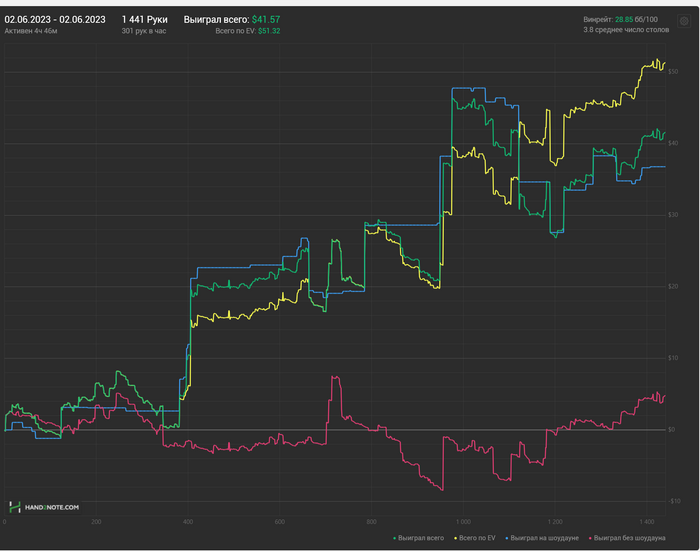Click winrate value 28.85 бб/100

point(636,19)
